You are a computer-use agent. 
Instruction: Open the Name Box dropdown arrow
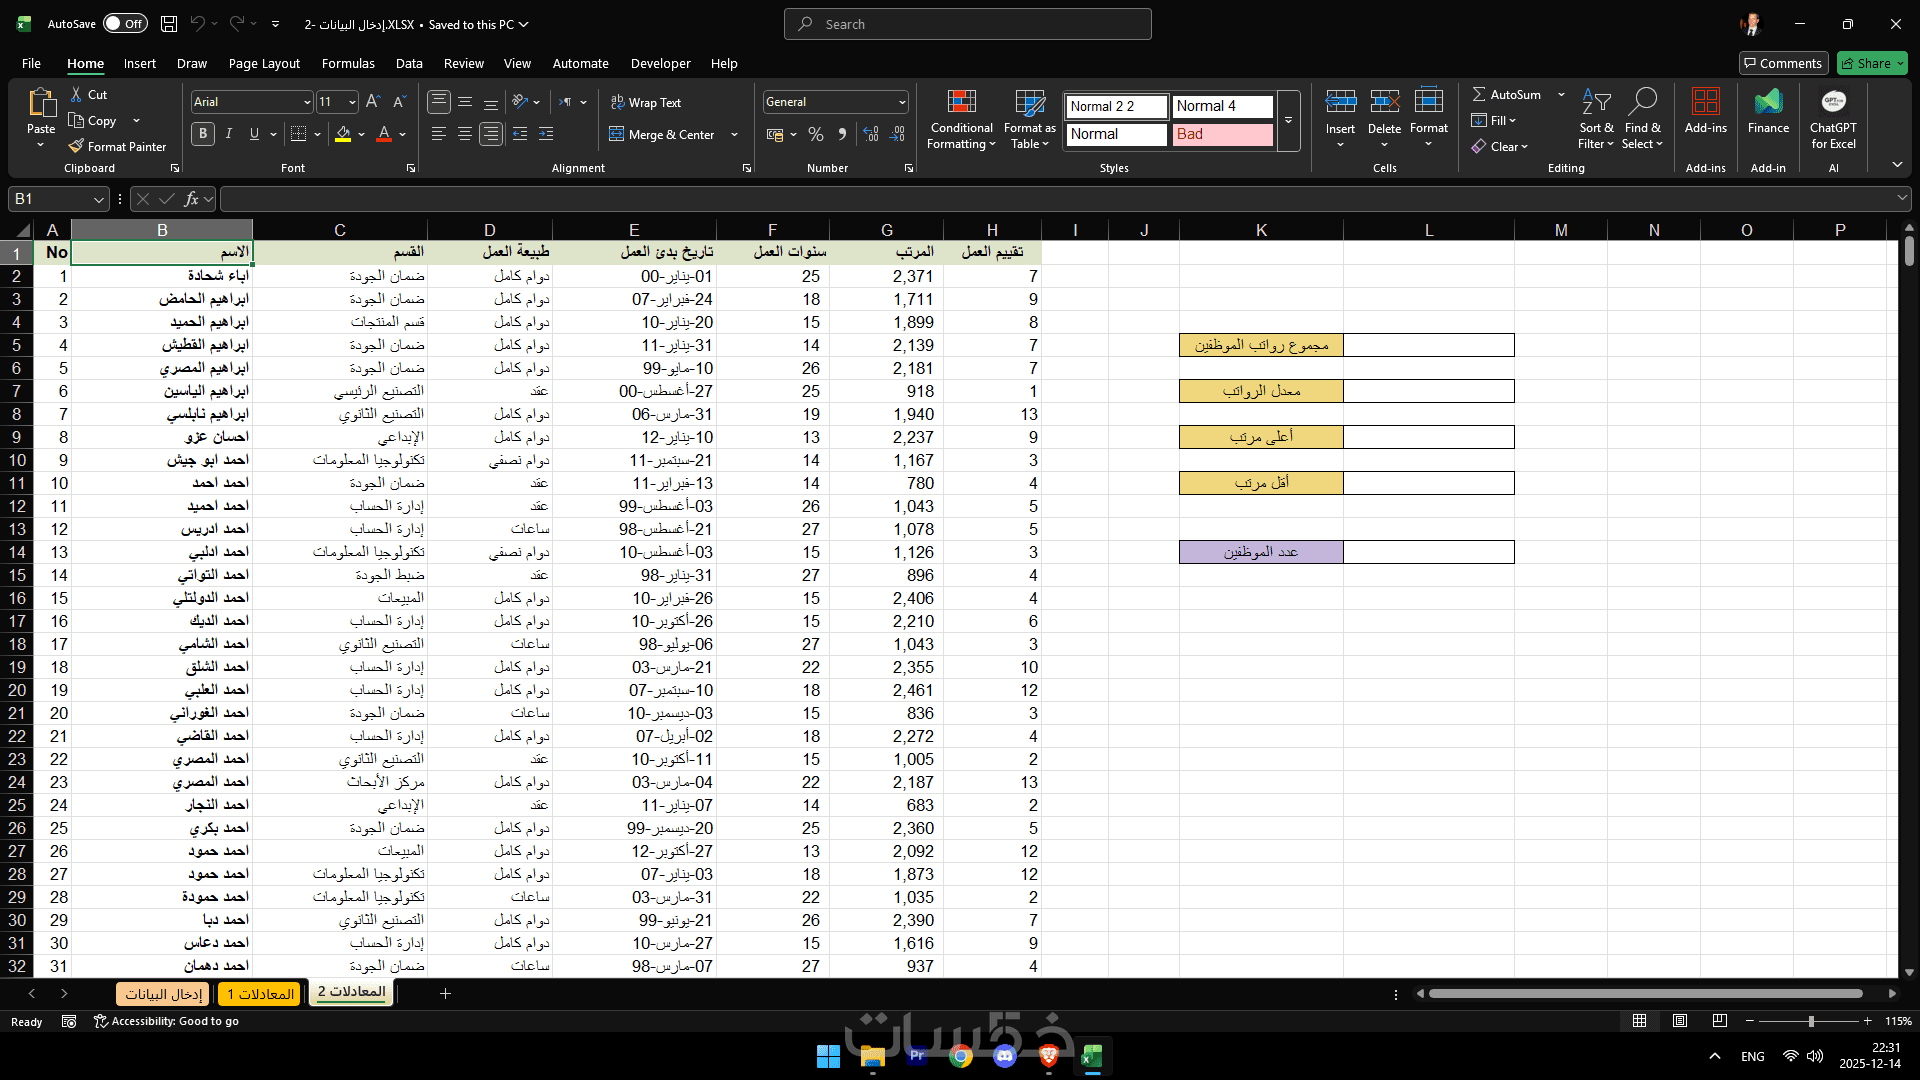pos(98,199)
